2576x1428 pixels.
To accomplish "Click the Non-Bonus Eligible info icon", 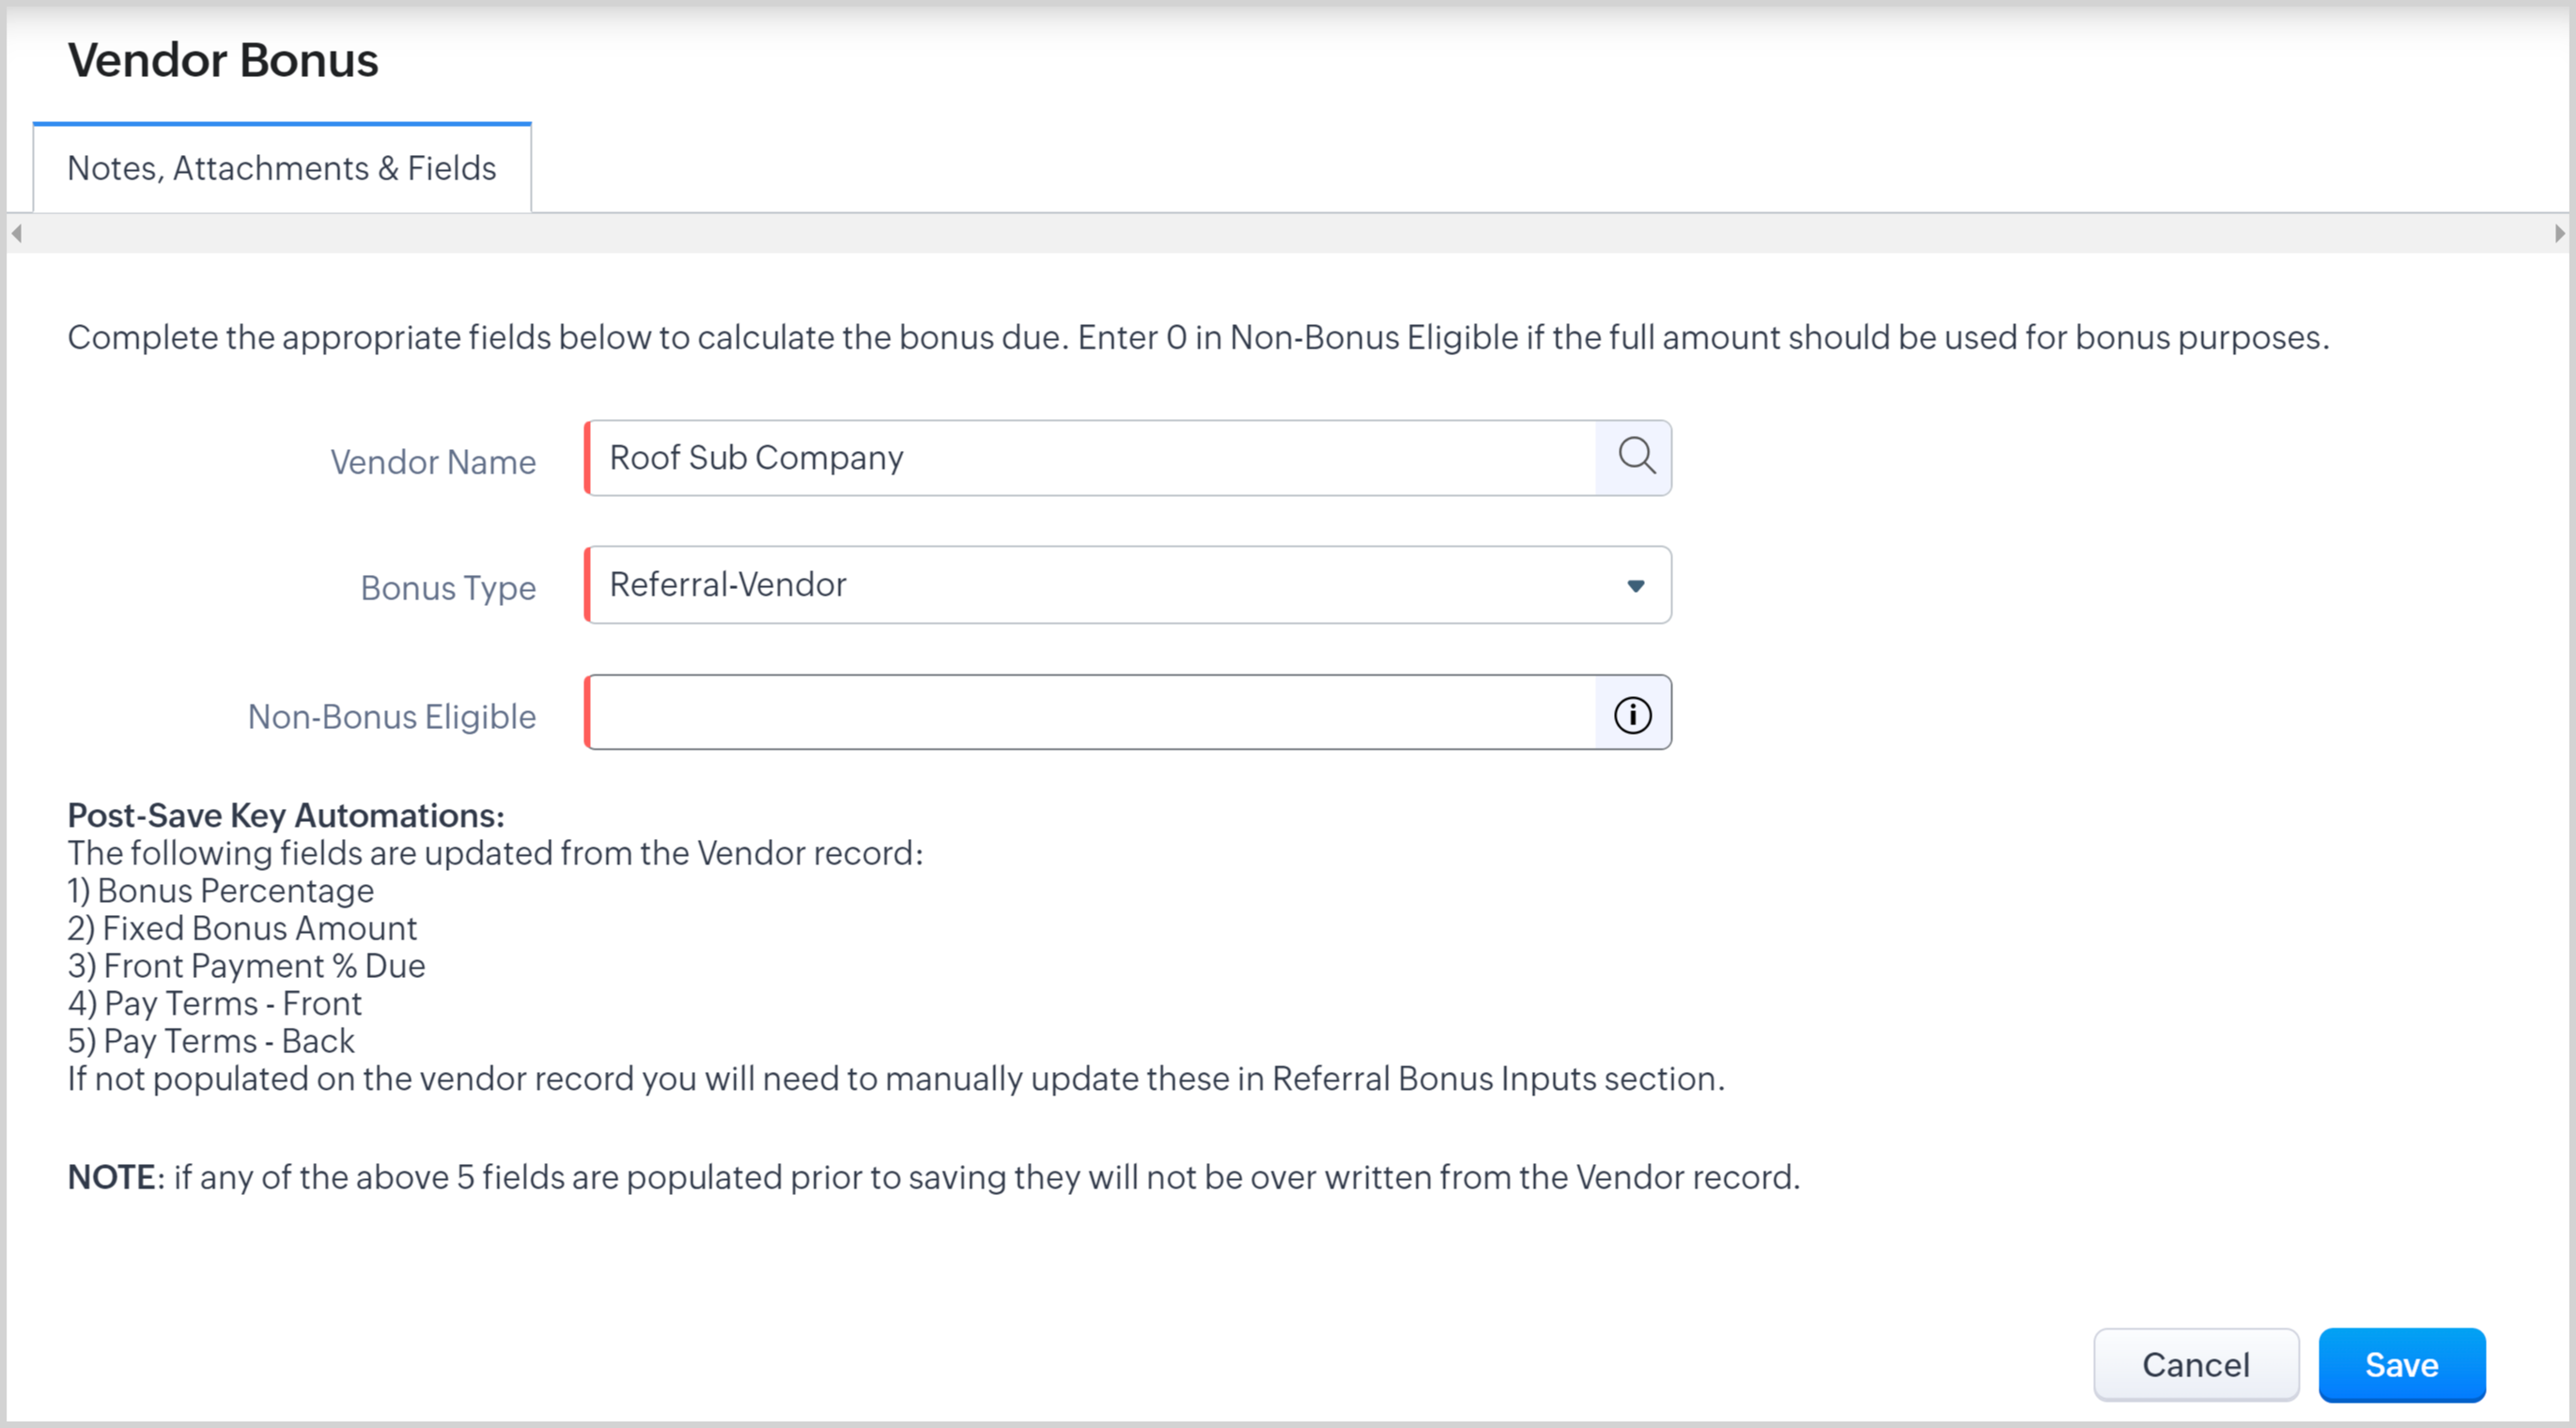I will (x=1632, y=714).
